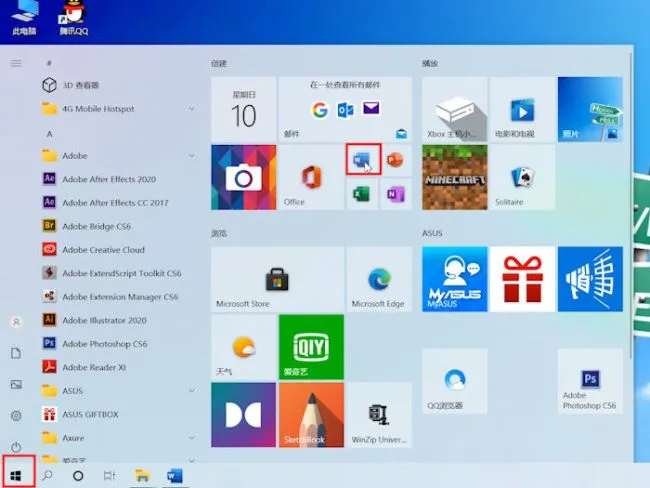The width and height of the screenshot is (650, 488).
Task: Launch the Minecraft tile
Action: pos(454,177)
